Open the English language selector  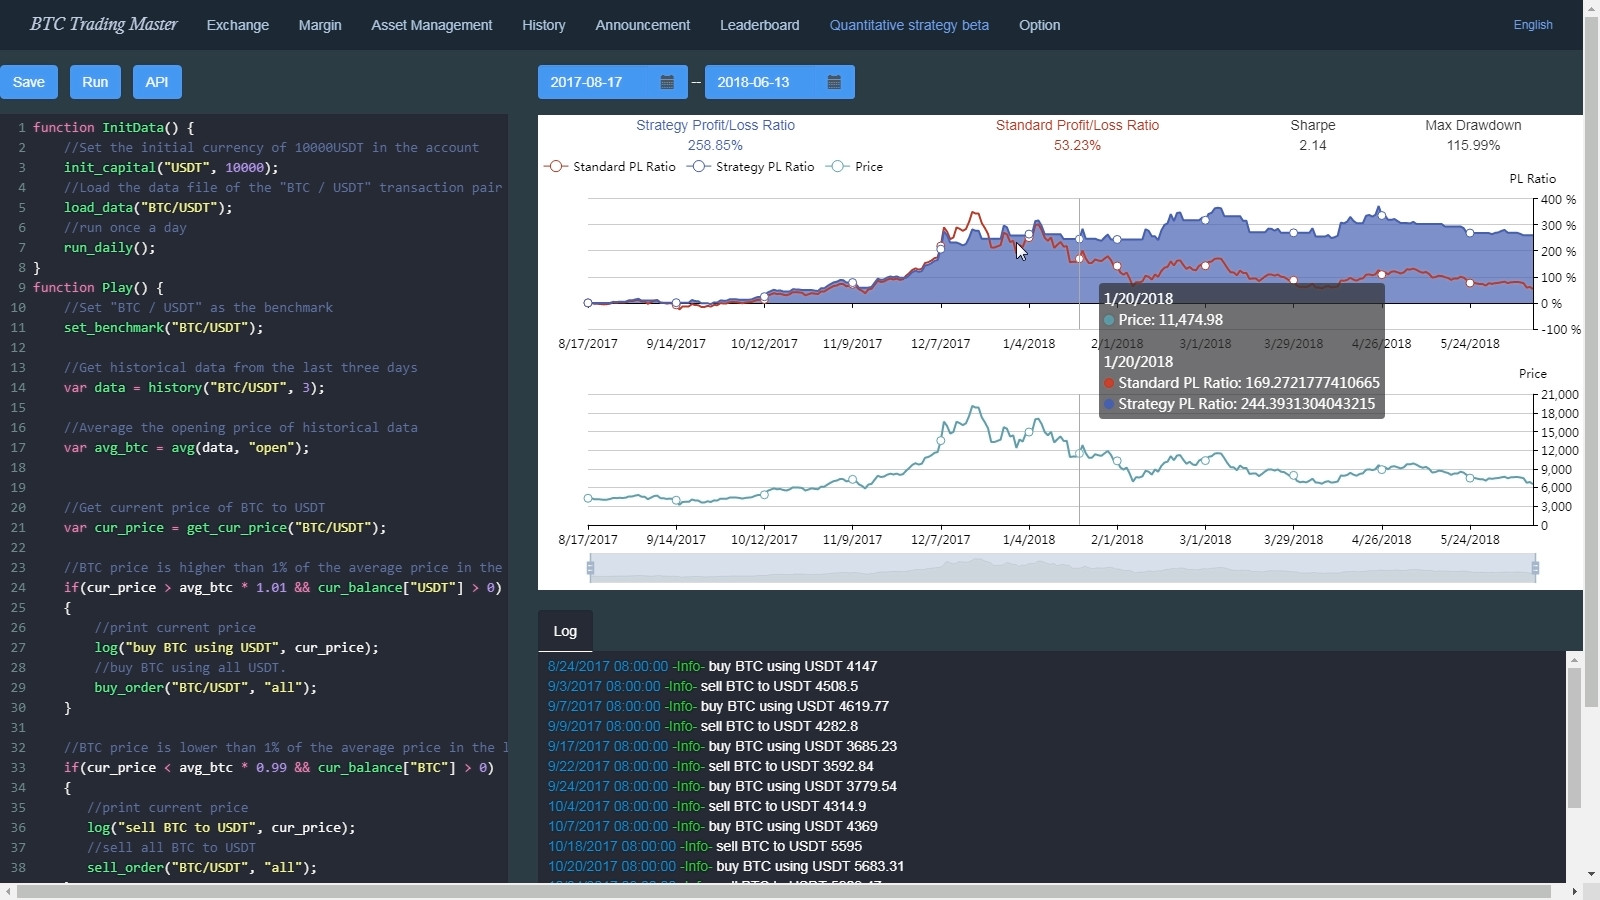(1535, 24)
